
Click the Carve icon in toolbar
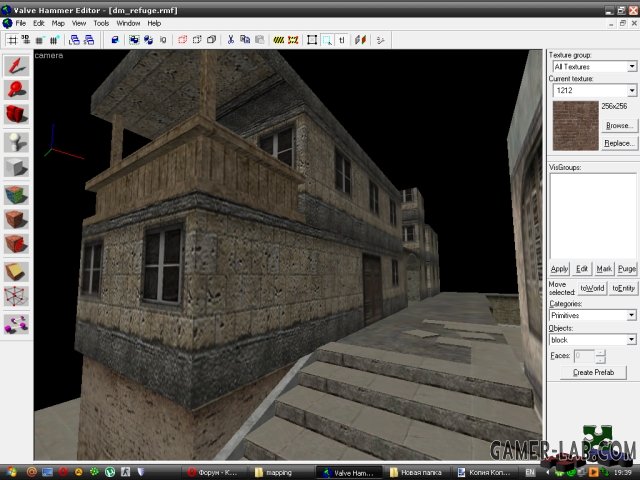click(x=115, y=40)
